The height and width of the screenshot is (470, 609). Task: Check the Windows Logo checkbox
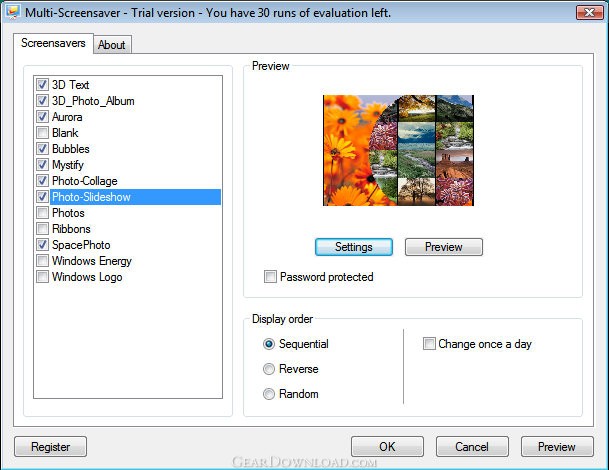tap(42, 277)
